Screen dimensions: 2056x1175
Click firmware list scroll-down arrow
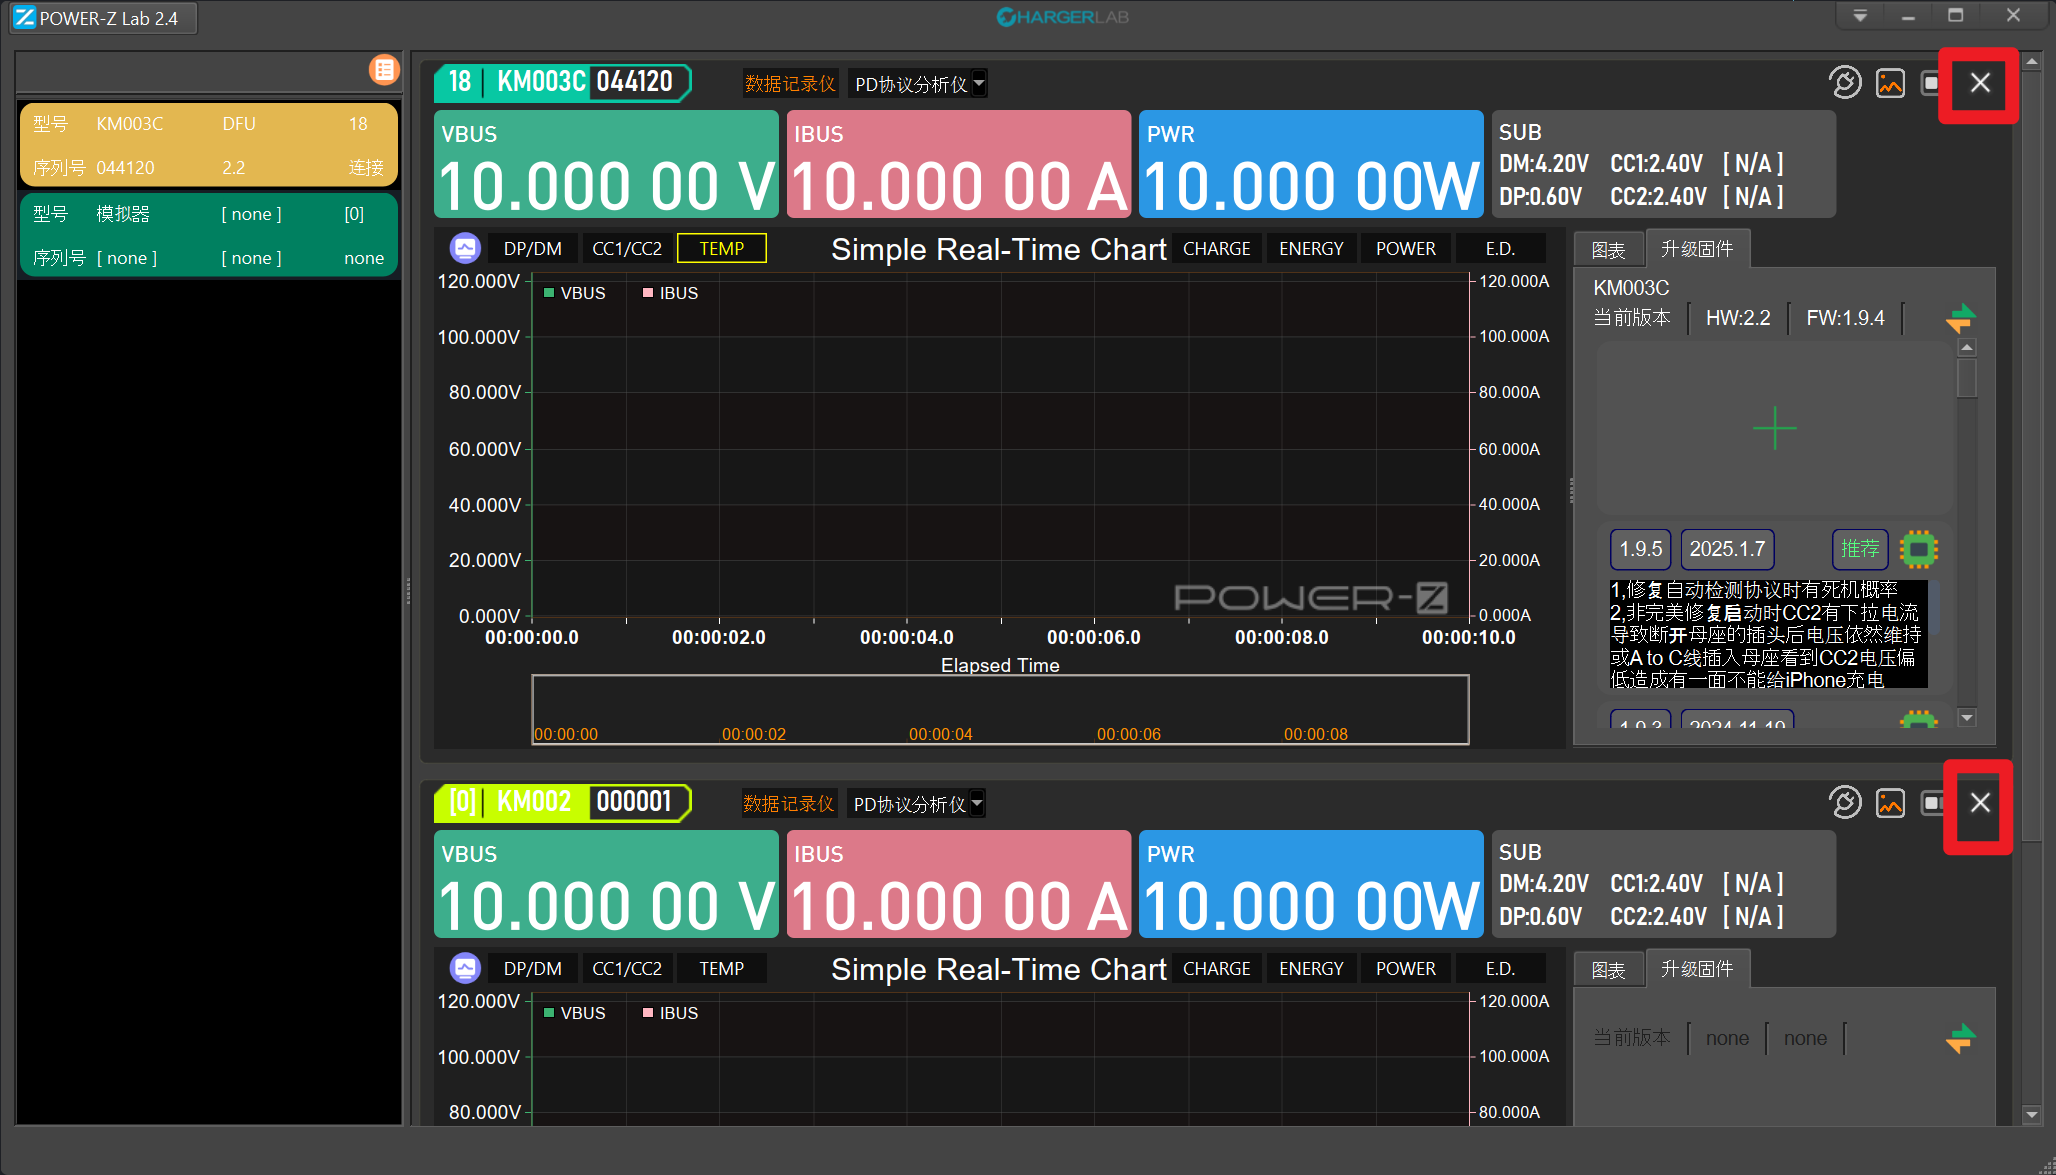pos(1967,717)
